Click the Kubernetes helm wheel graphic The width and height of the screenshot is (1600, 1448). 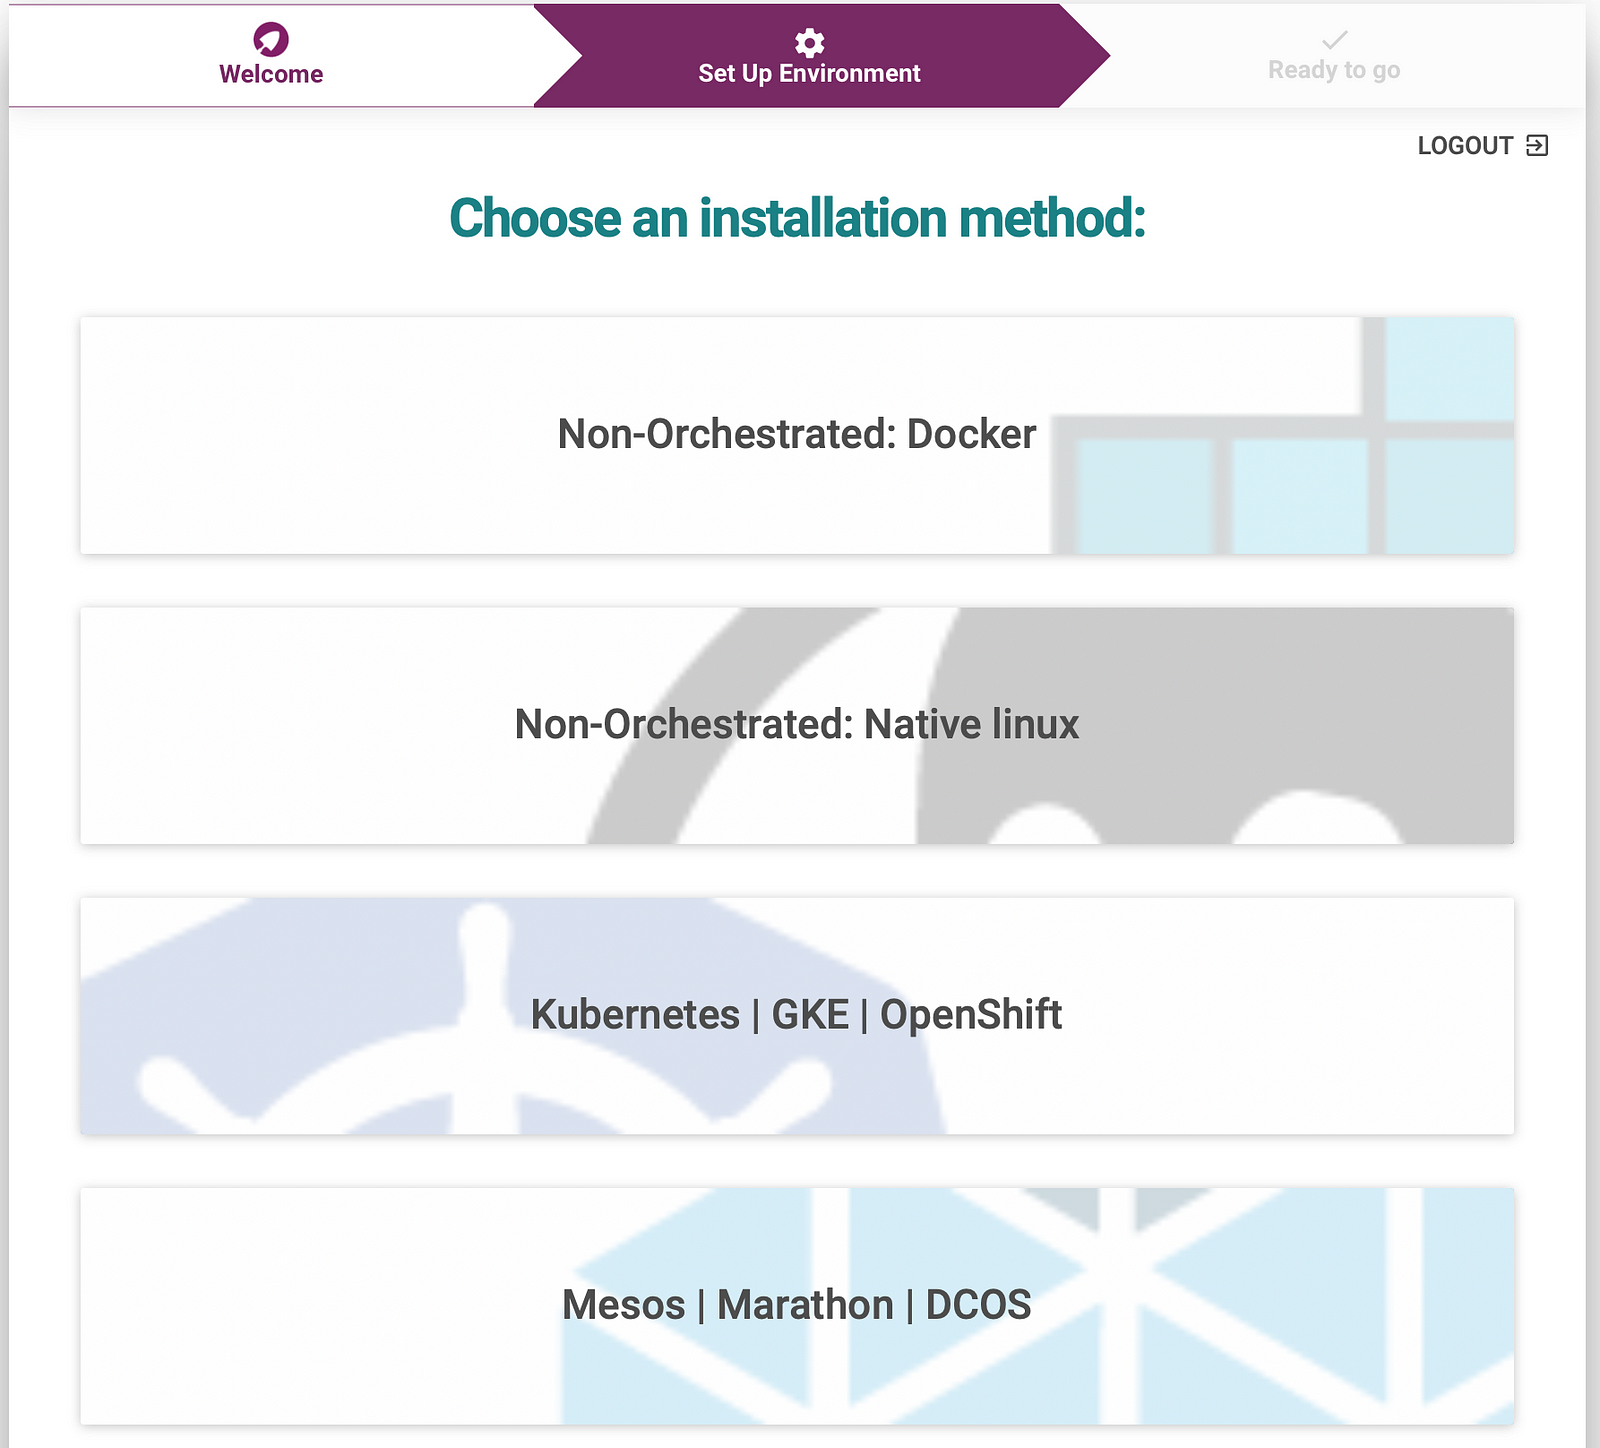(510, 1016)
